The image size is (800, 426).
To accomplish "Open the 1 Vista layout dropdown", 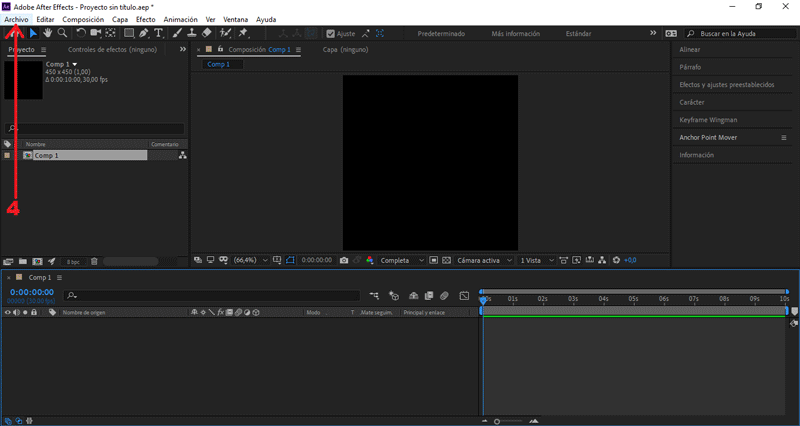I will click(x=535, y=260).
